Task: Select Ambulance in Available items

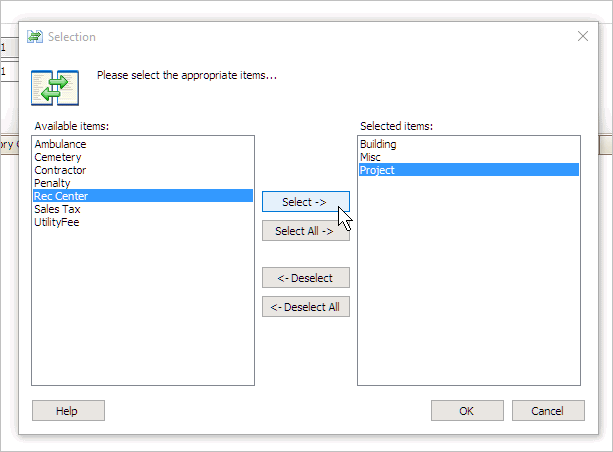Action: coord(60,144)
